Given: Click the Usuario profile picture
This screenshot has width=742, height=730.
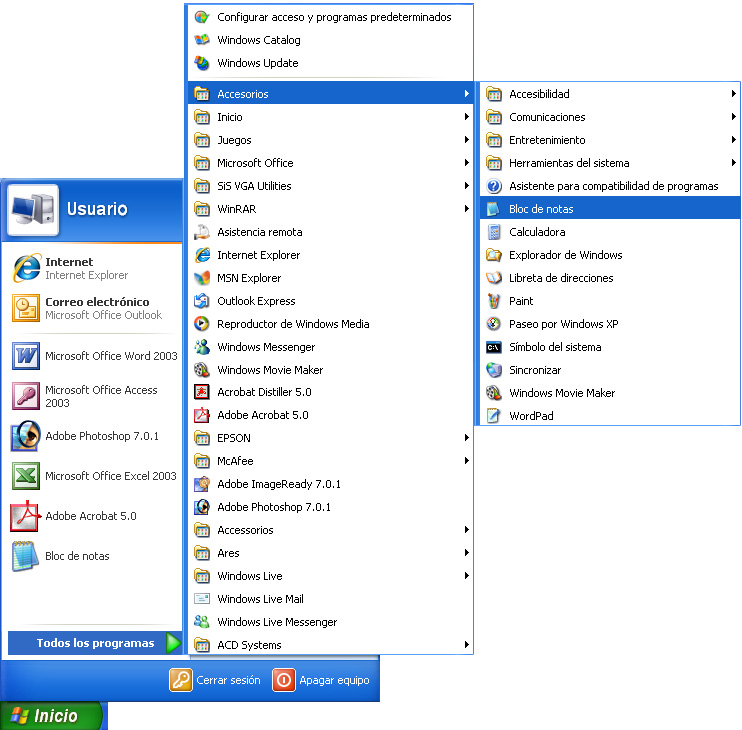Looking at the screenshot, I should tap(33, 209).
